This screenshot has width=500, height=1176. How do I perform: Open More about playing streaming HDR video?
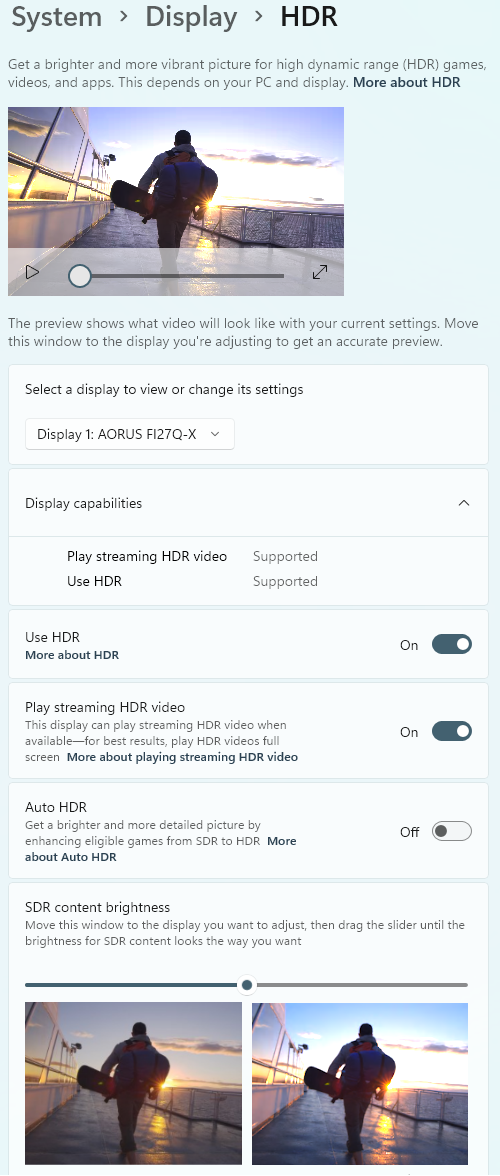pos(182,757)
